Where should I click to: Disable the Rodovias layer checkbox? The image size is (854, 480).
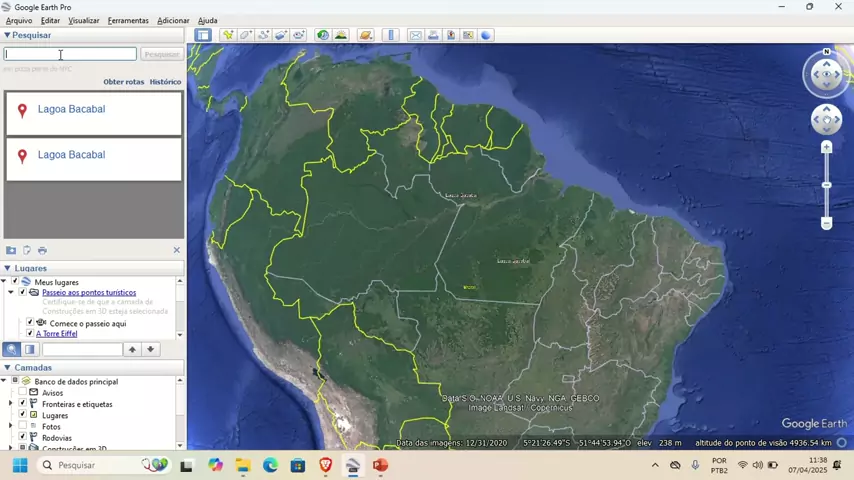click(22, 437)
